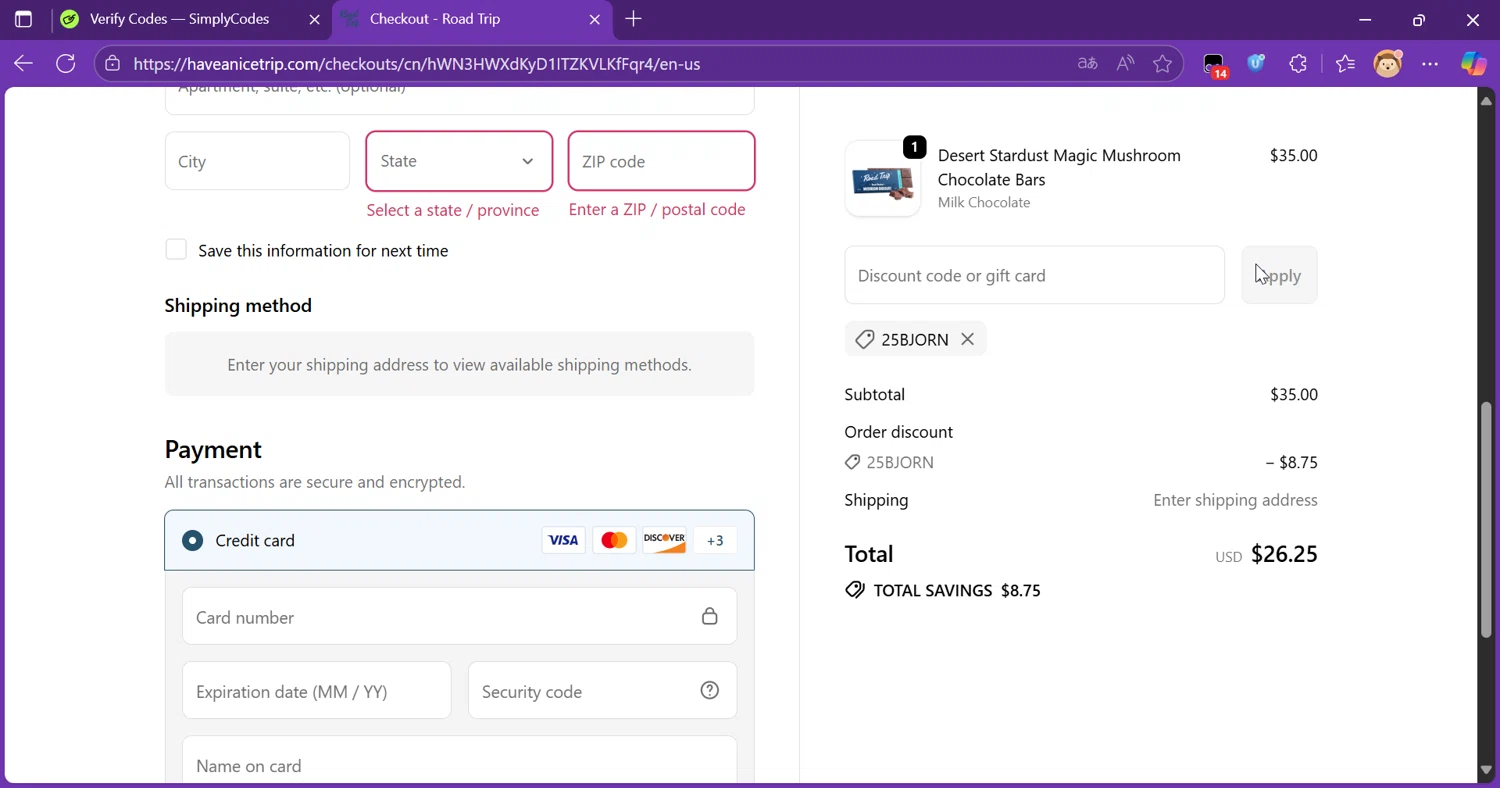The image size is (1500, 788).
Task: Click the – $8.75 order discount amount
Action: (1291, 462)
